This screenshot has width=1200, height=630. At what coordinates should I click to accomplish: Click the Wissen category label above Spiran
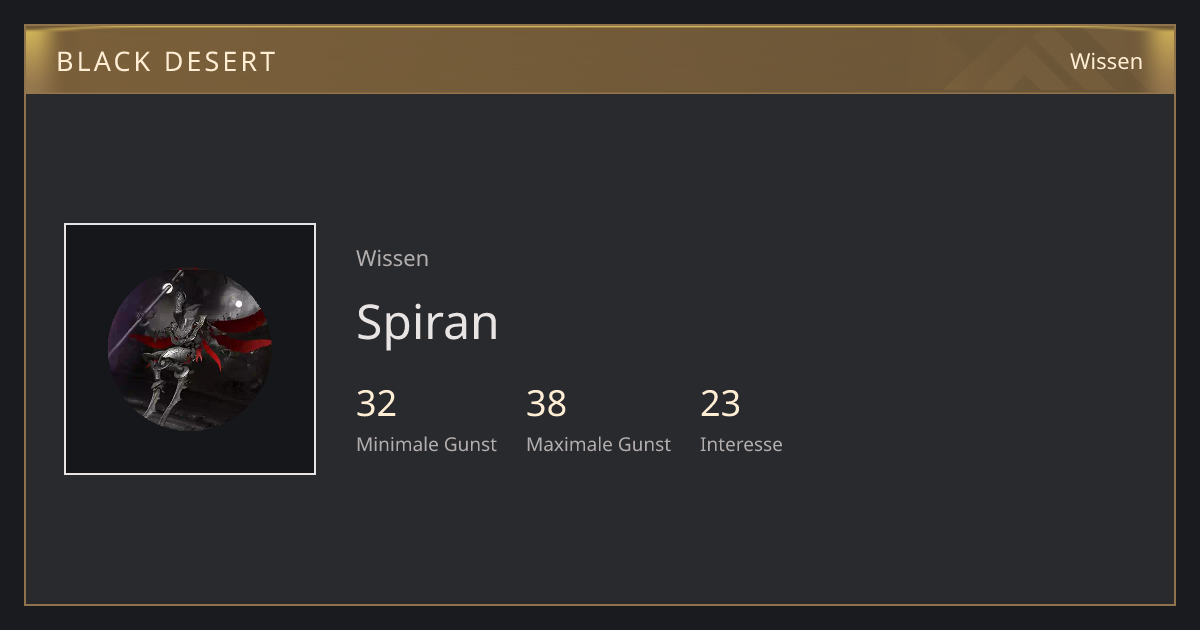pyautogui.click(x=392, y=258)
